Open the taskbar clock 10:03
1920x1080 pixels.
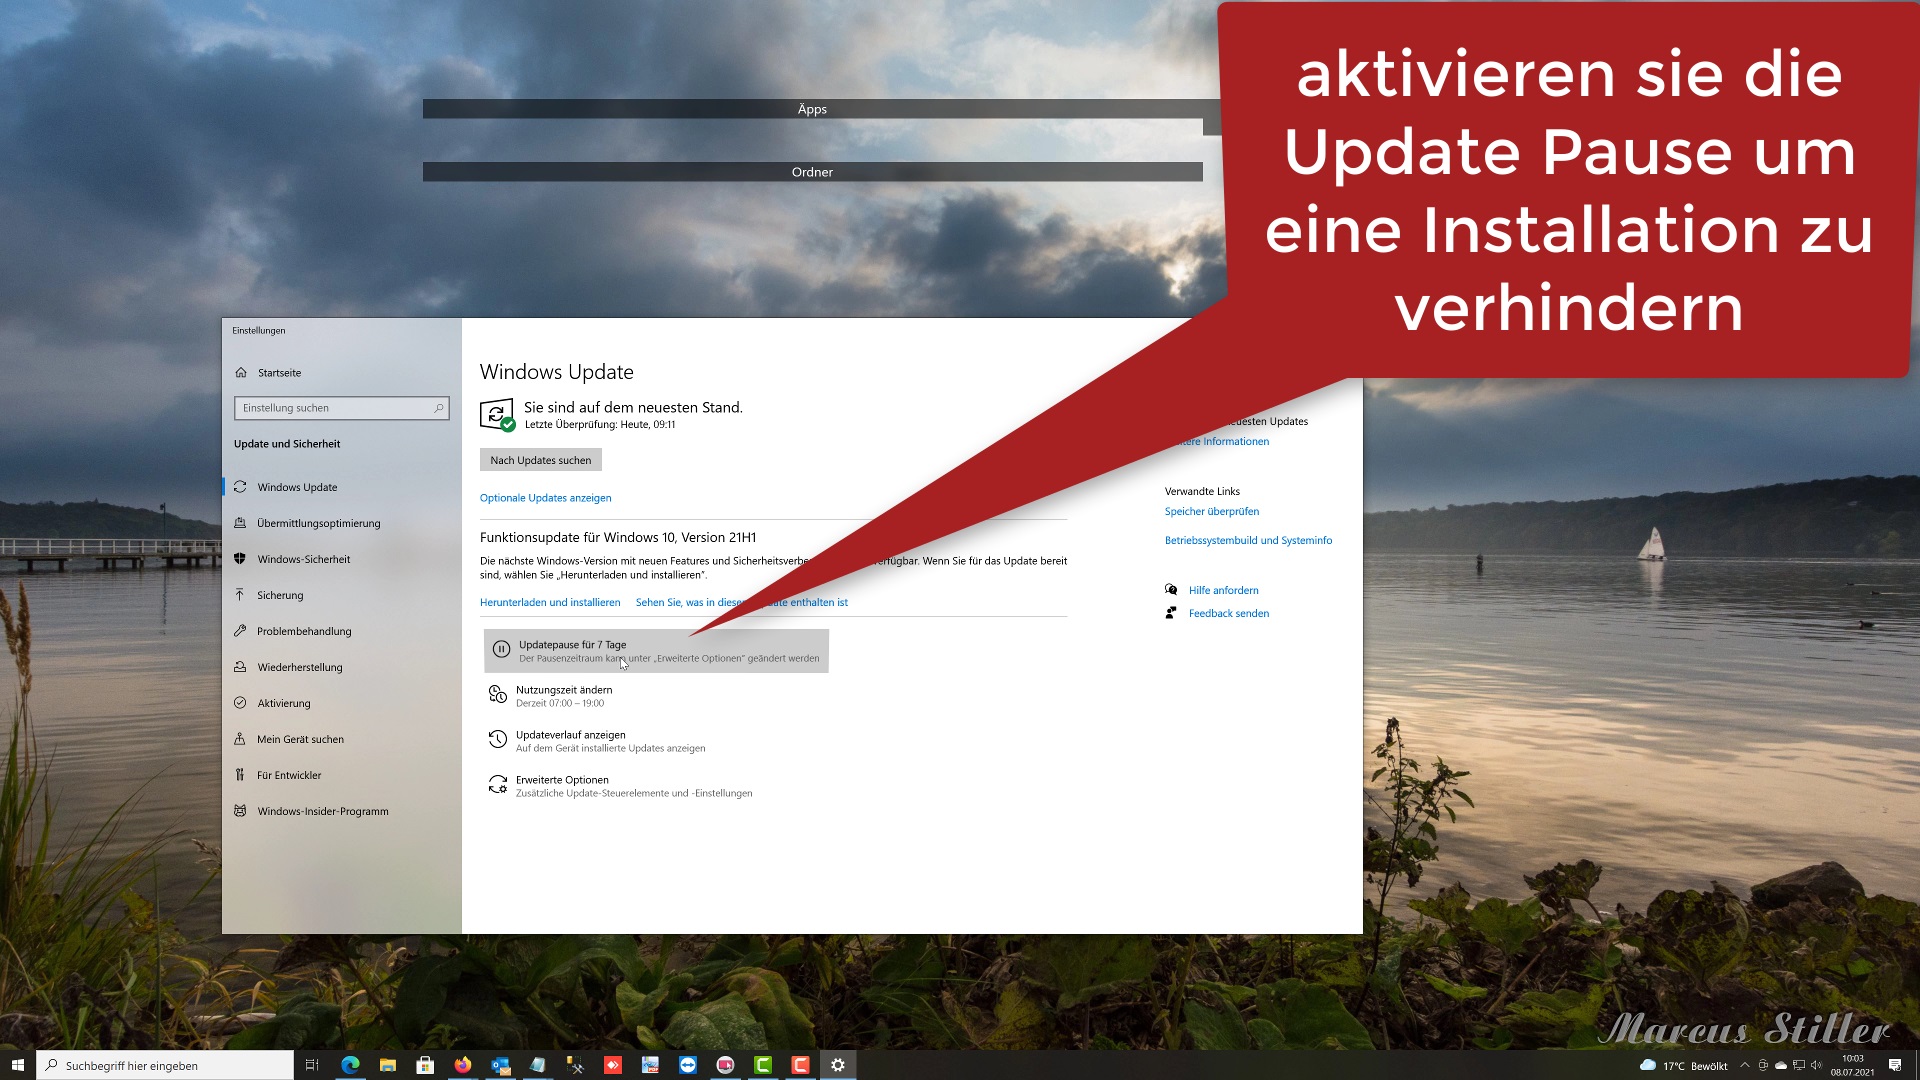click(x=1853, y=1065)
